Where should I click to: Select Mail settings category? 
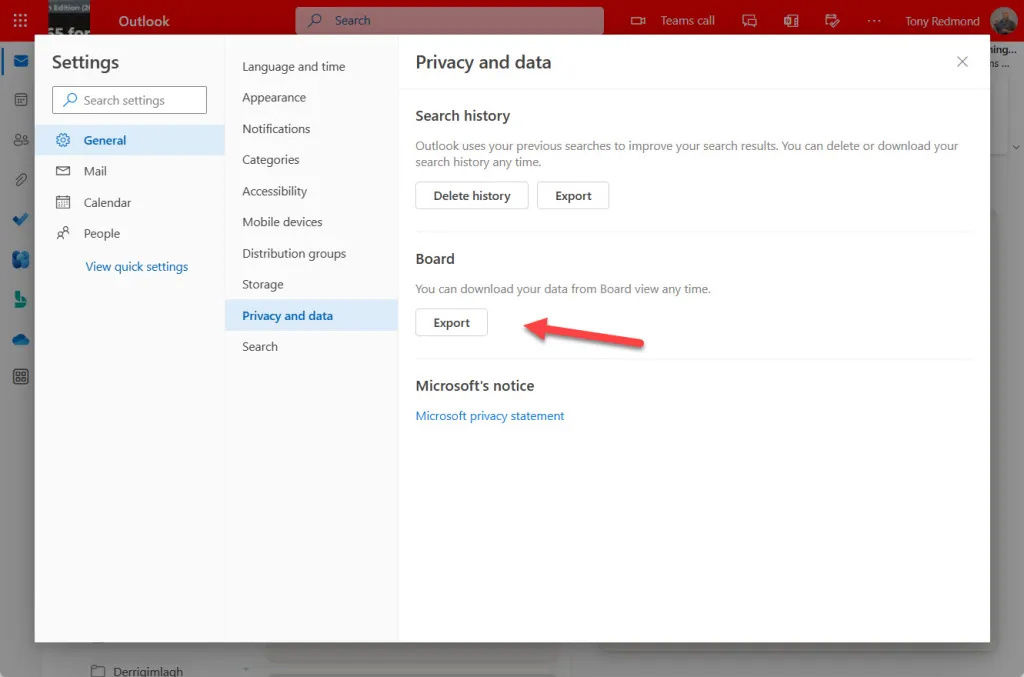pyautogui.click(x=129, y=171)
